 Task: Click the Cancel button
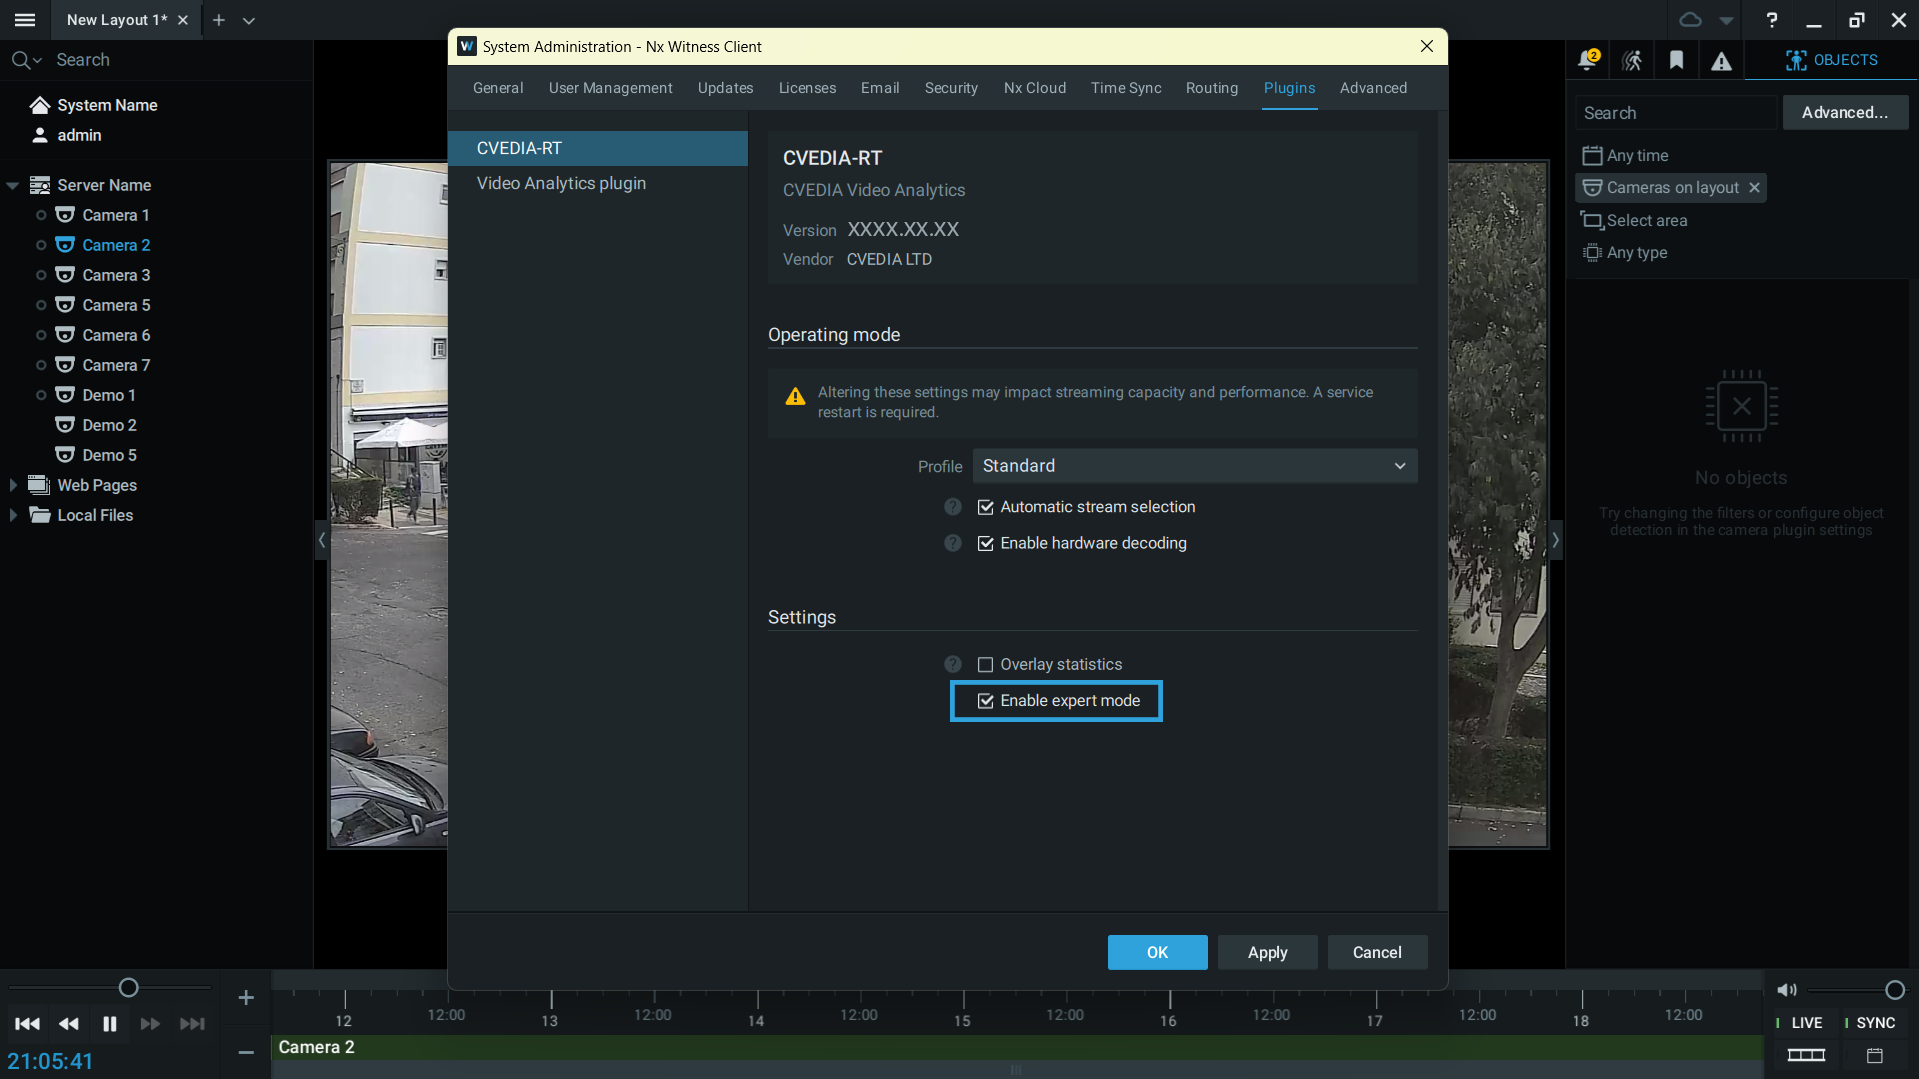pyautogui.click(x=1377, y=953)
